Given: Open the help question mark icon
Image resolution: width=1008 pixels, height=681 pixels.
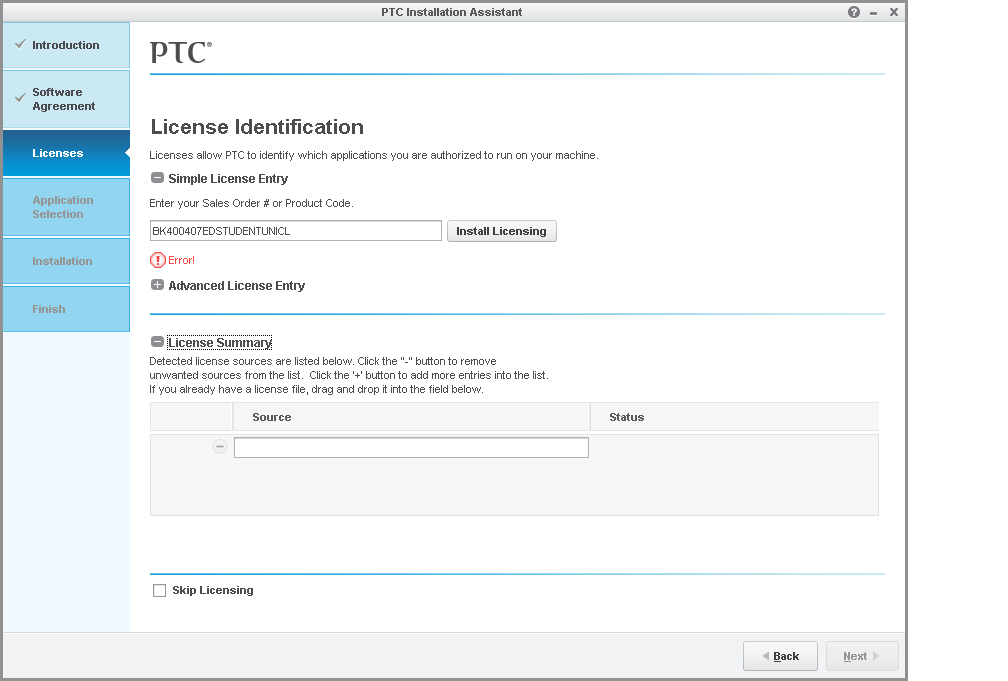Looking at the screenshot, I should click(x=853, y=12).
